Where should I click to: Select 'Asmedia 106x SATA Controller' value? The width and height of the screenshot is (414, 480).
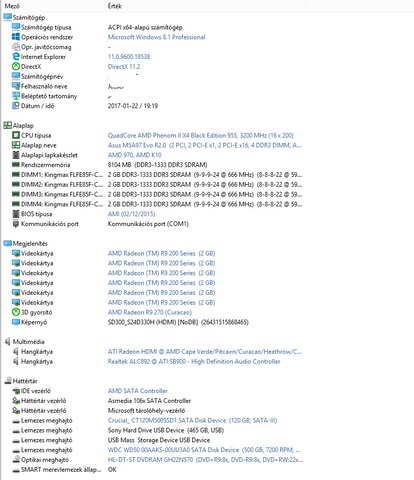(149, 401)
